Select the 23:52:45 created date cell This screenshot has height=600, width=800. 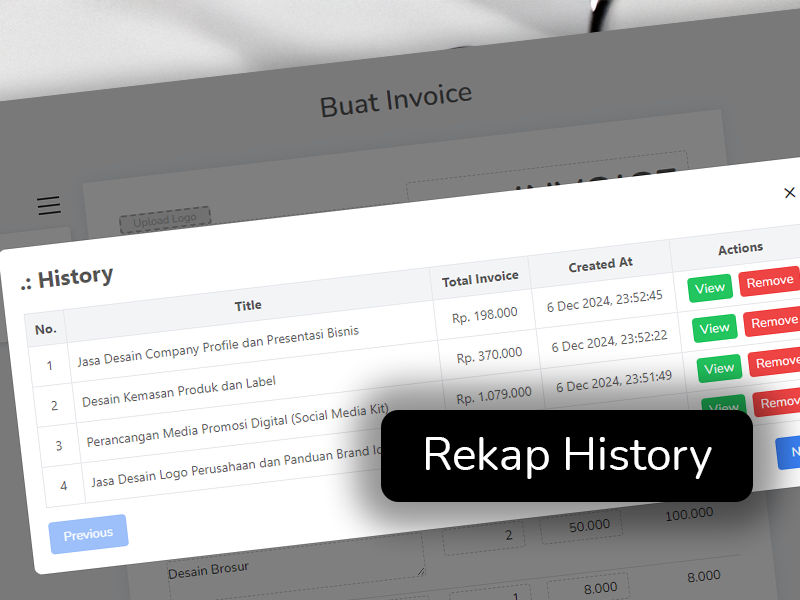pyautogui.click(x=605, y=301)
